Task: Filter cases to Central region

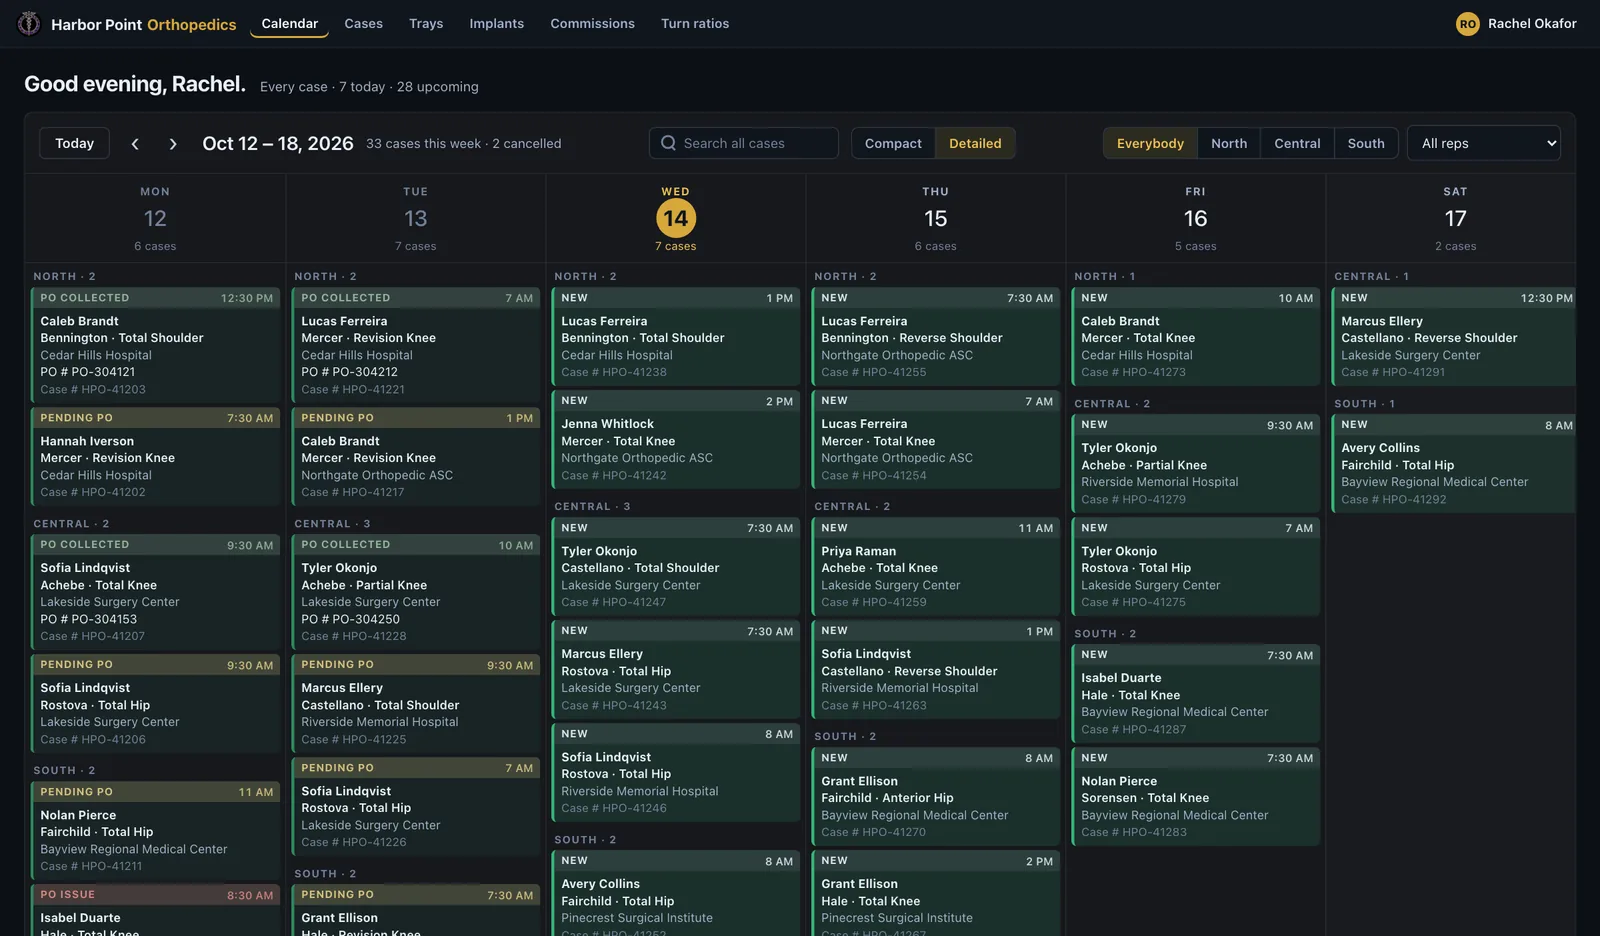Action: click(x=1297, y=143)
